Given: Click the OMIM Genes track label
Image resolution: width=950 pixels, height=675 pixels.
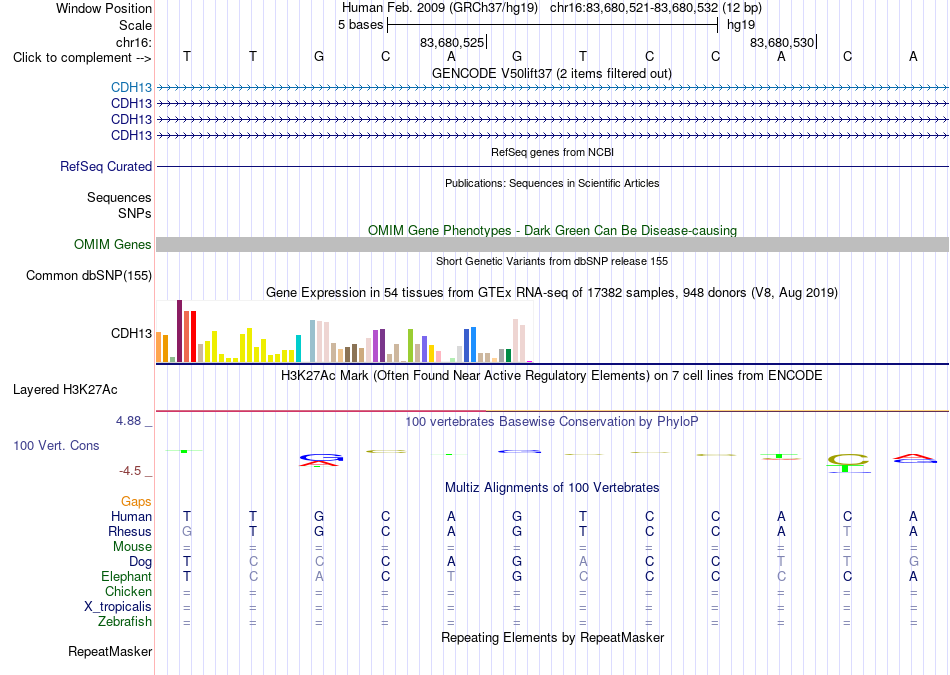Looking at the screenshot, I should tap(112, 245).
